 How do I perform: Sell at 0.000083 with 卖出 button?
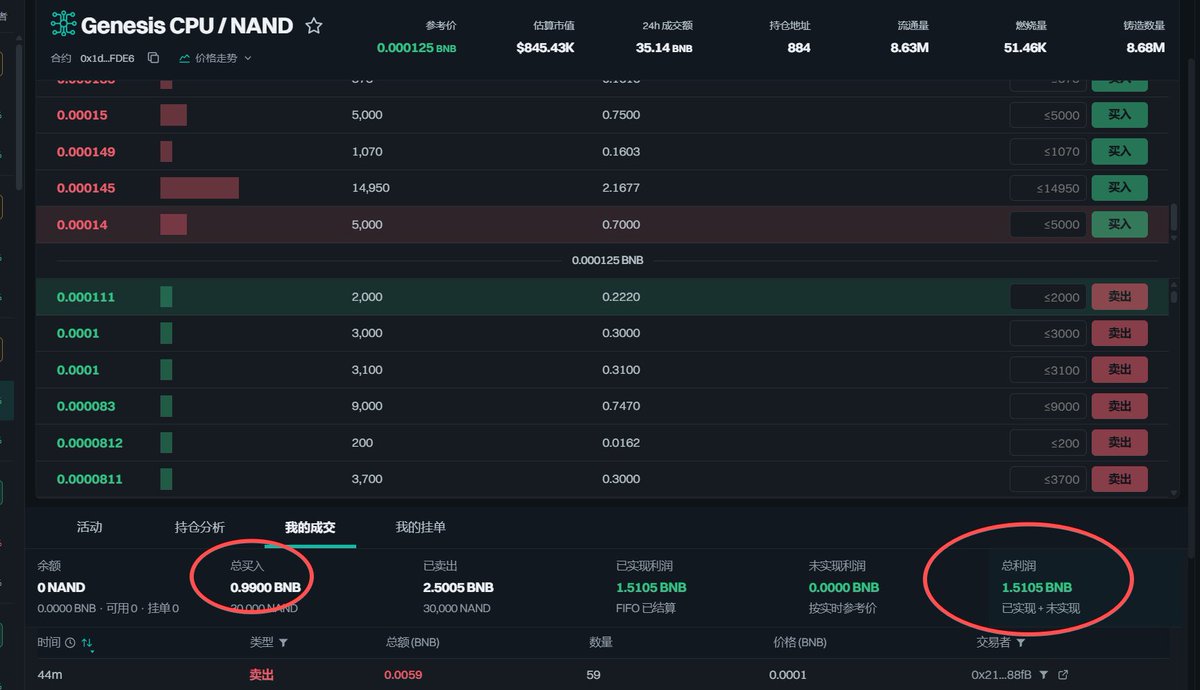click(1119, 406)
